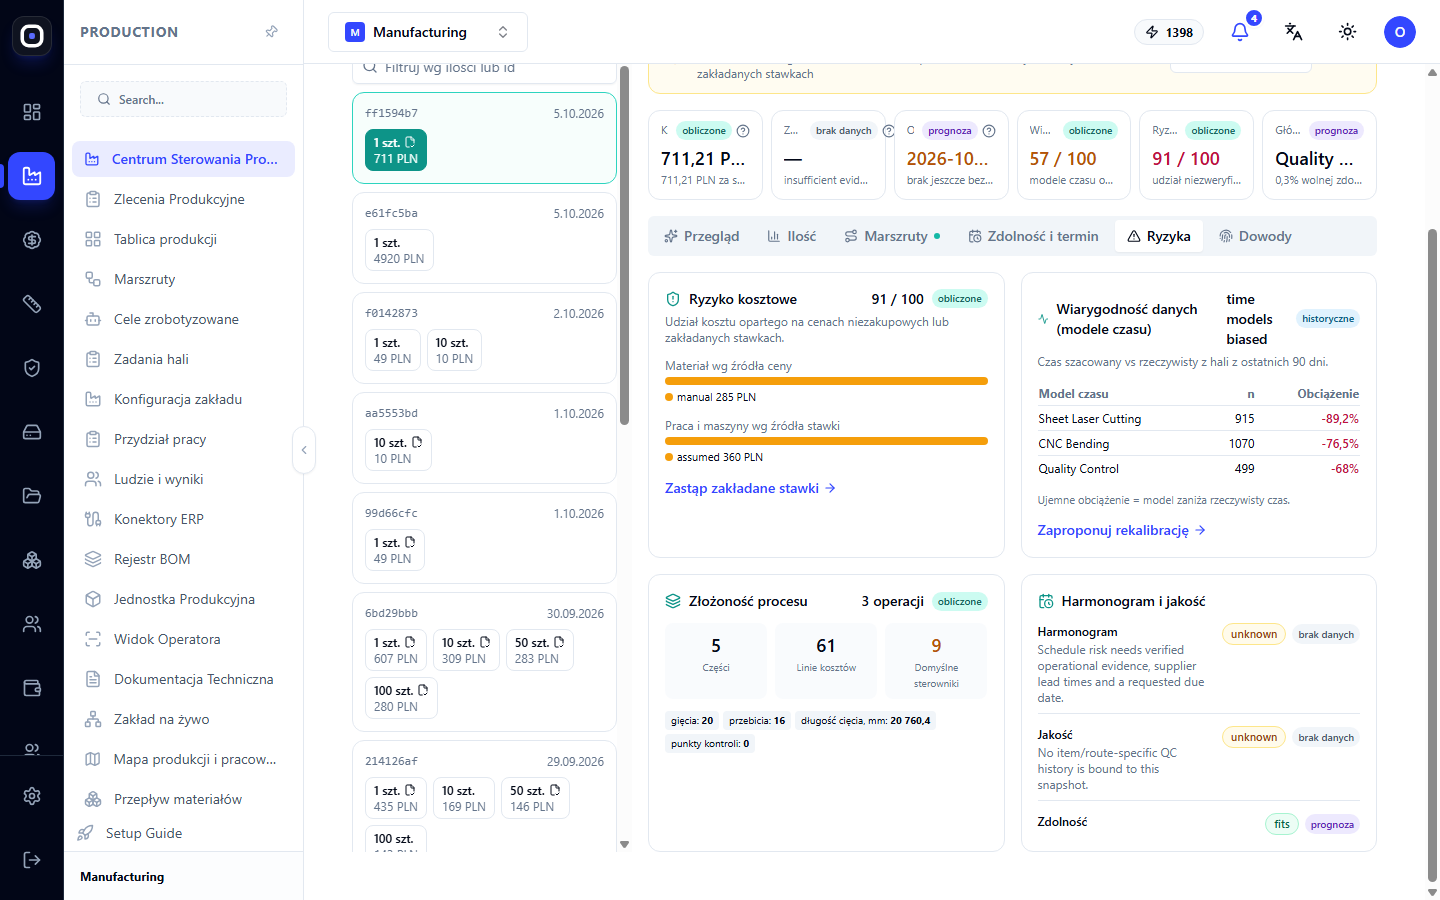Click the language translate icon
Viewport: 1440px width, 900px height.
[1293, 32]
